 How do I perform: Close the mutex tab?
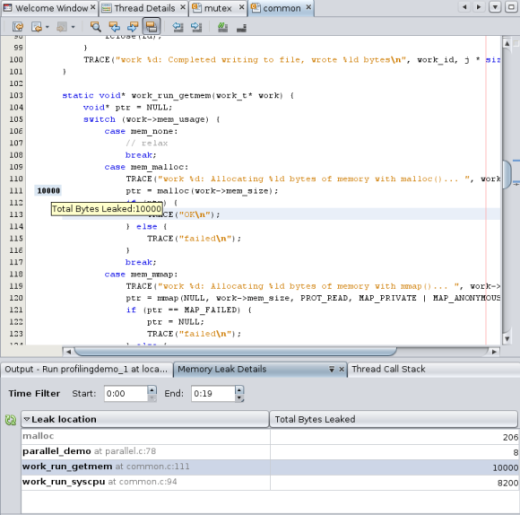[242, 7]
